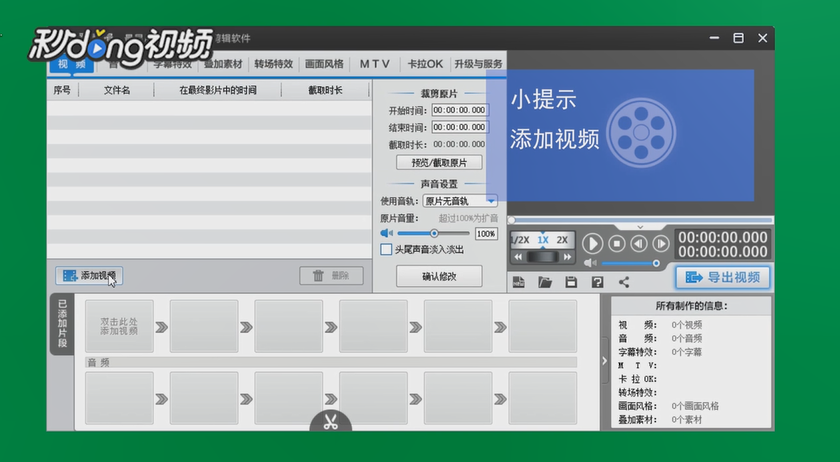The height and width of the screenshot is (462, 840).
Task: Click the open project folder icon
Action: tap(545, 282)
